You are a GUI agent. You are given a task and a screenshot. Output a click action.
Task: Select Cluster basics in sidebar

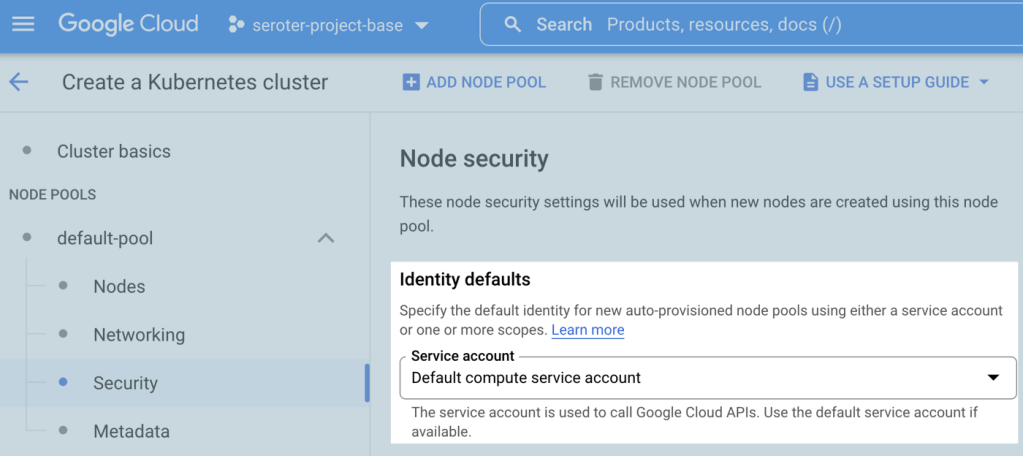tap(113, 151)
